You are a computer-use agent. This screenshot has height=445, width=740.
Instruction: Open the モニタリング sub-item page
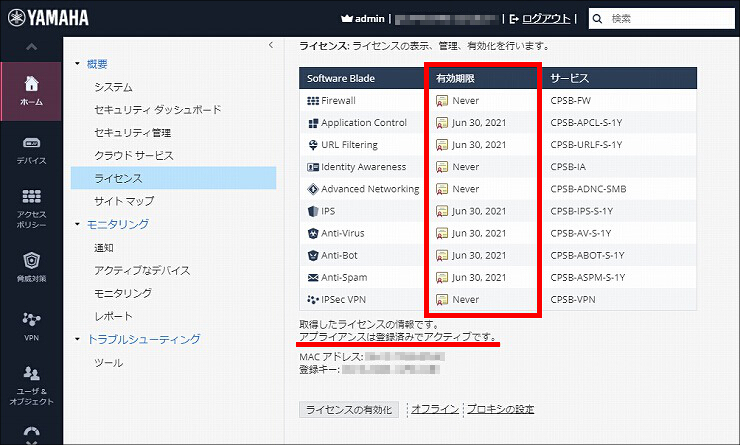coord(123,293)
